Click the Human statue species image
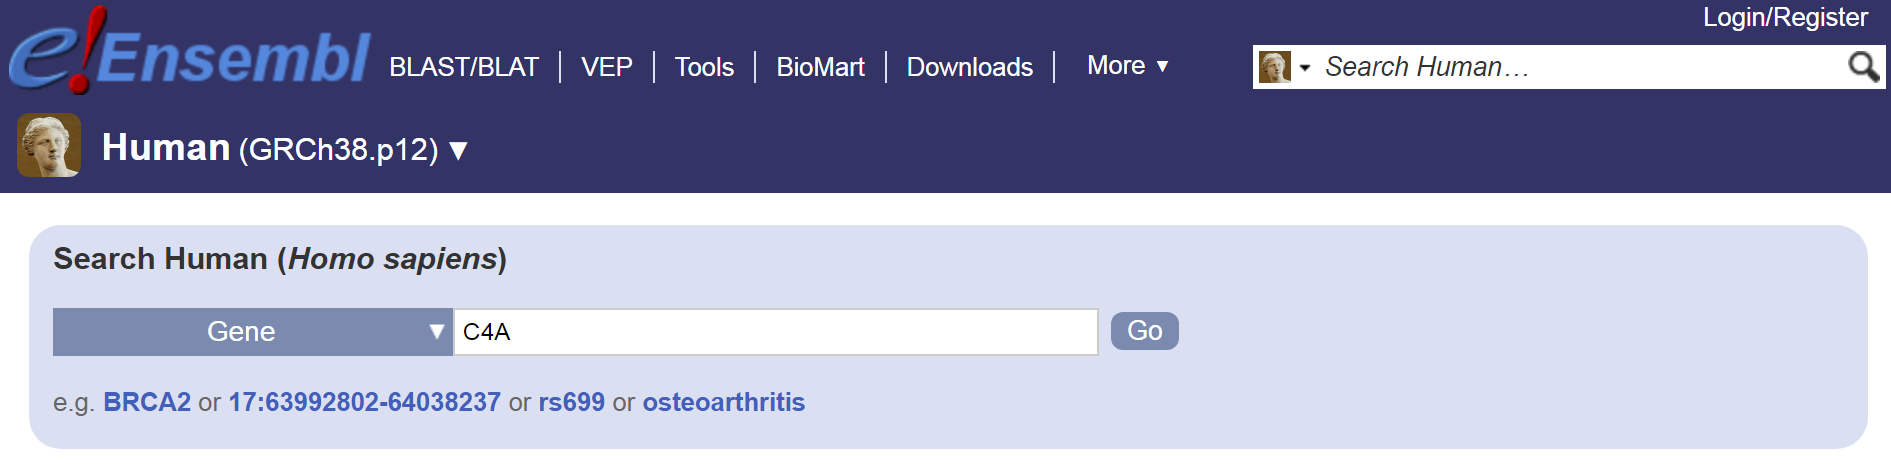1891x464 pixels. coord(49,146)
